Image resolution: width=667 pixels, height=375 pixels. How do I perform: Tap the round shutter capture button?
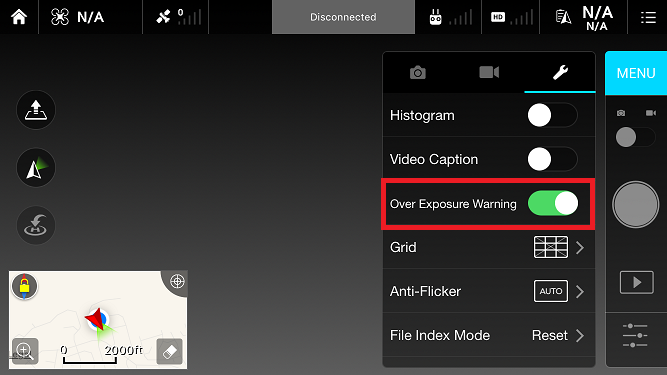pos(636,205)
